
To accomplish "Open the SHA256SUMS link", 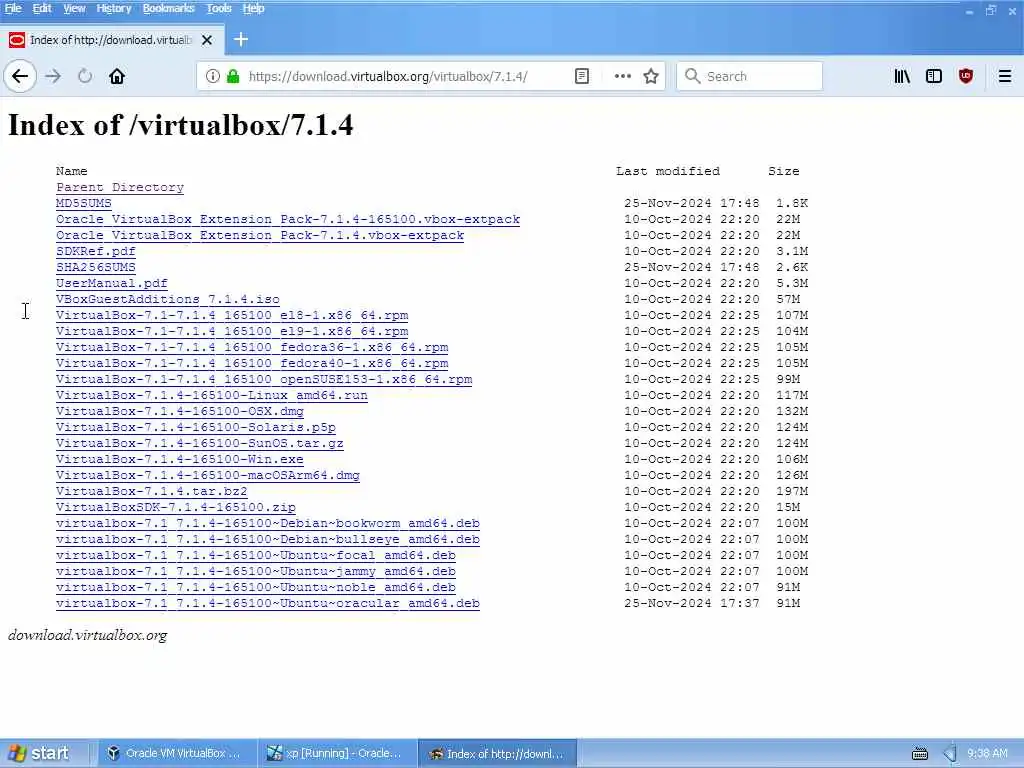I will click(x=96, y=267).
